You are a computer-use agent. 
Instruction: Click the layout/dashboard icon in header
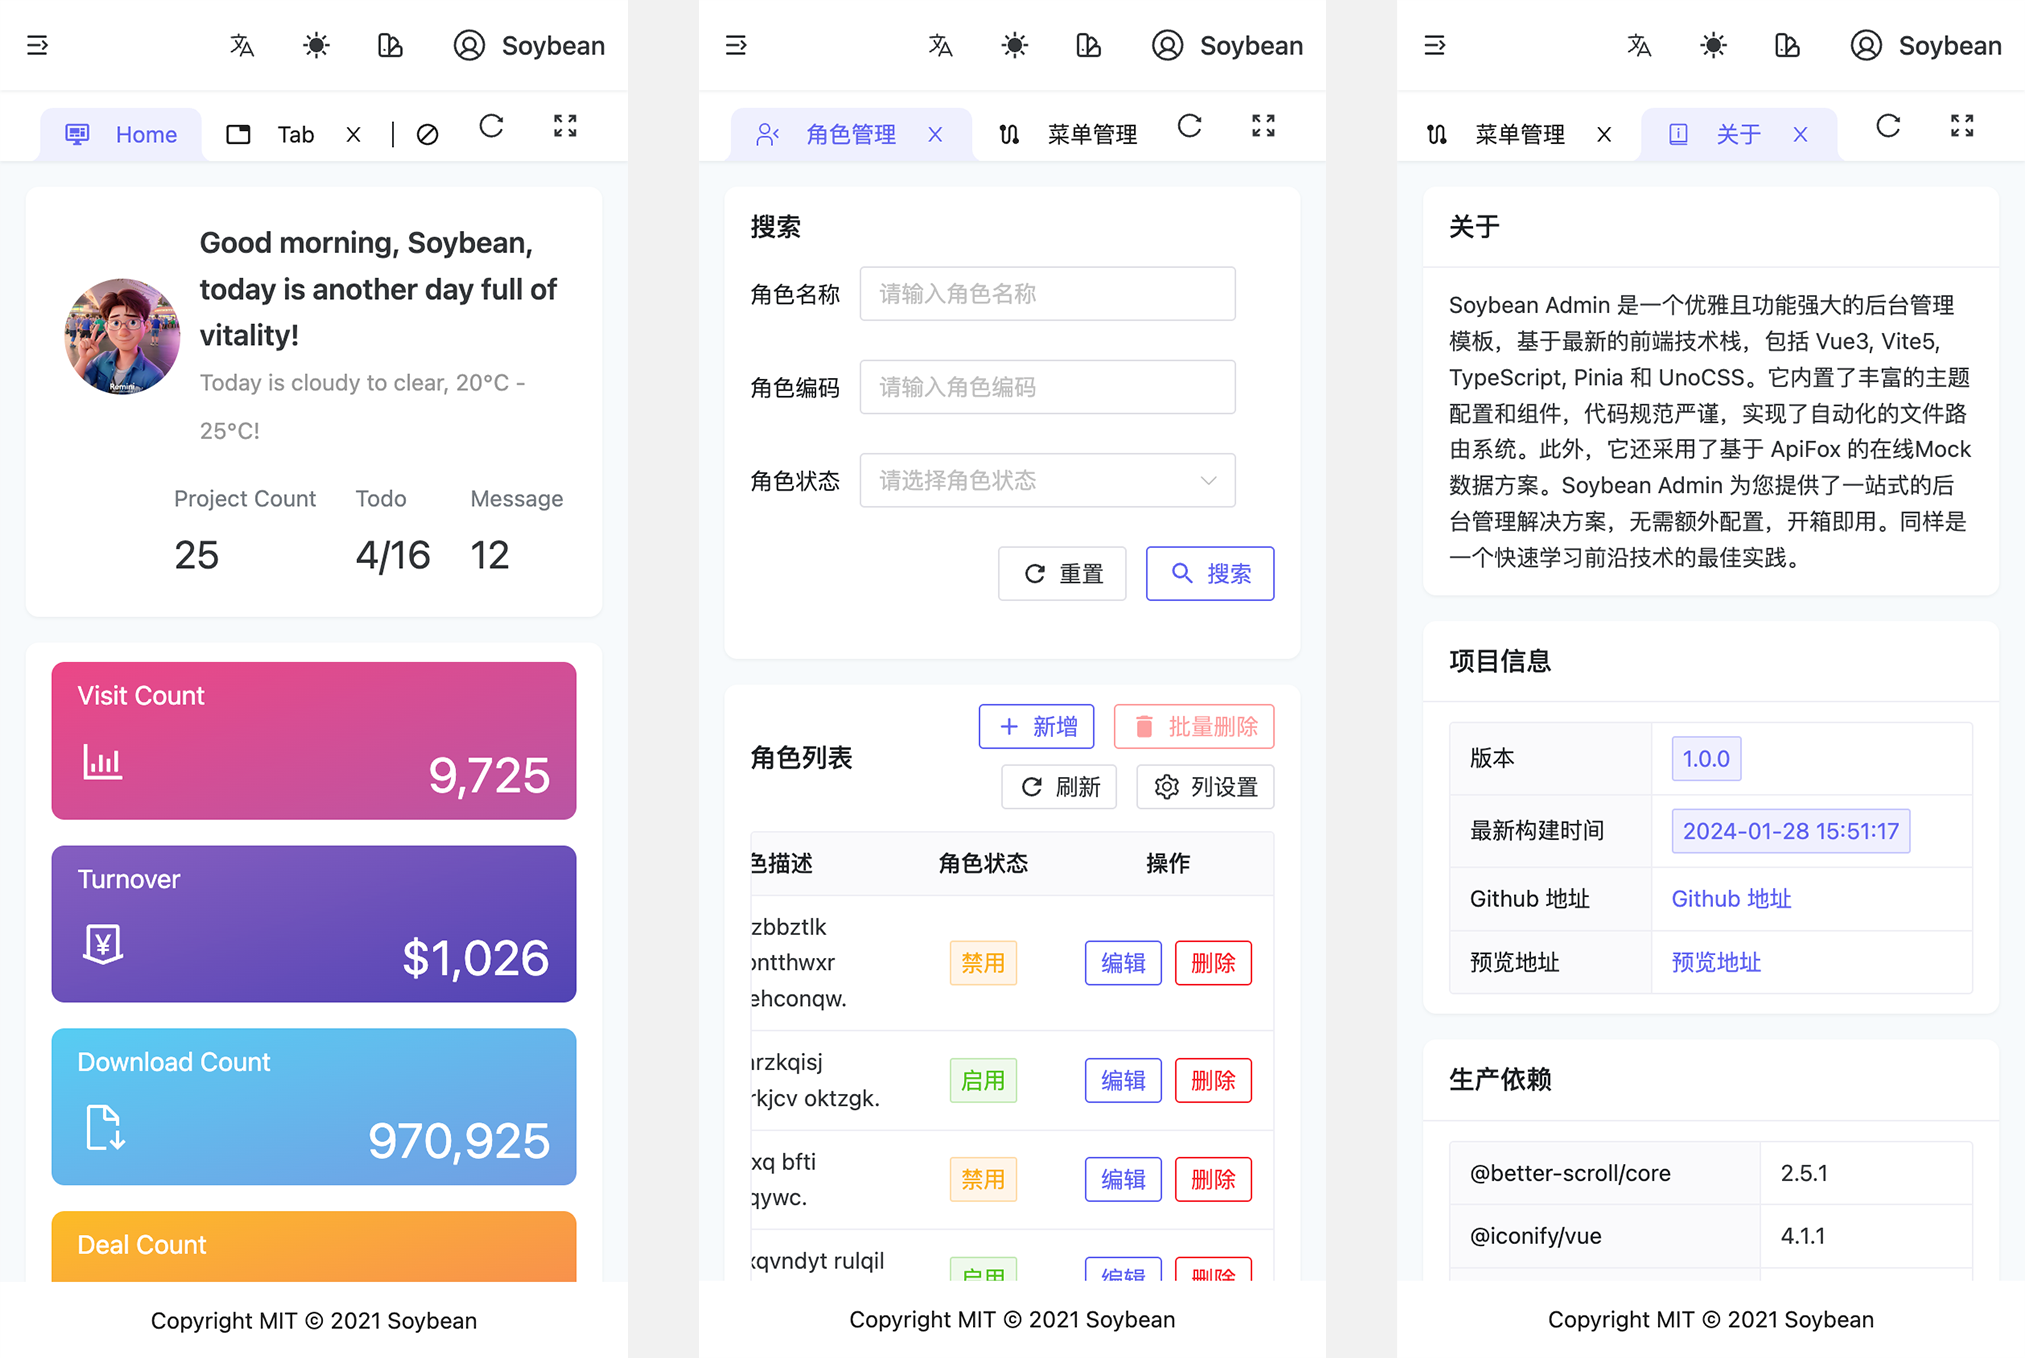(391, 44)
